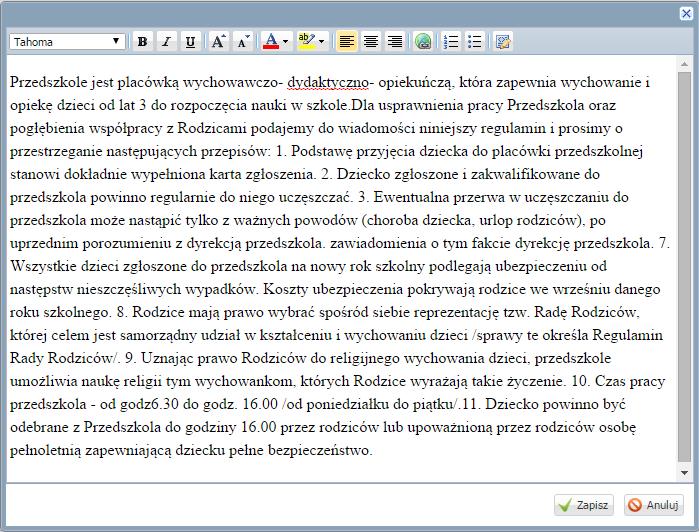Screen dimensions: 699x532
Task: Click the text 'Czas pracy'
Action: click(630, 381)
